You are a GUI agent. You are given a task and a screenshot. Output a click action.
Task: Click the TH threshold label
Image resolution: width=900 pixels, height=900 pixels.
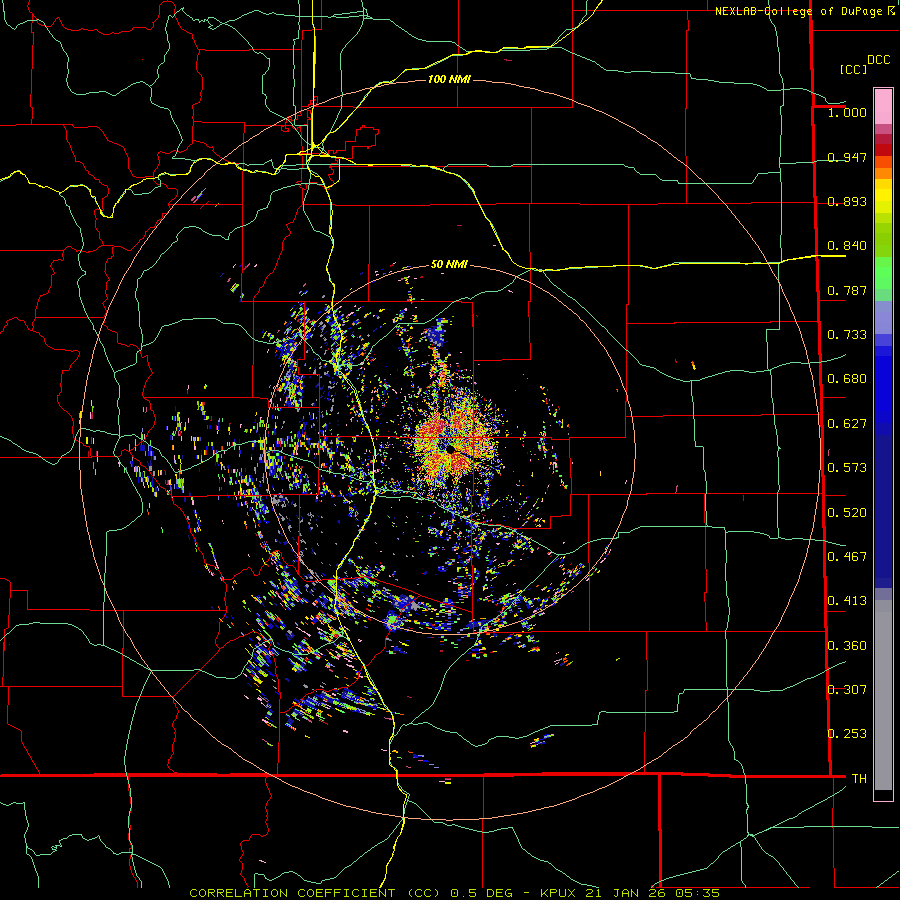coord(859,779)
